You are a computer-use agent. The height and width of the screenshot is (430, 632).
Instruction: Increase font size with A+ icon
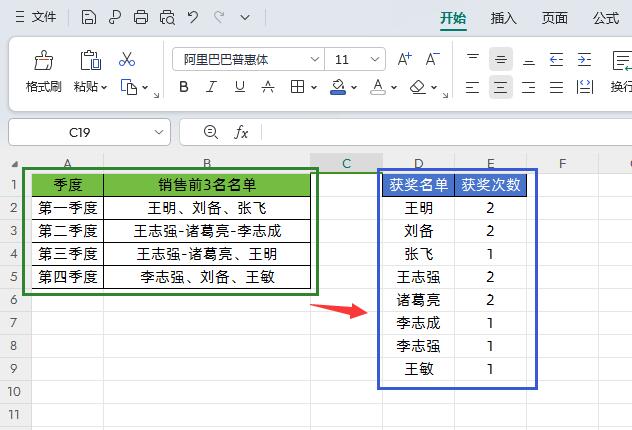point(404,60)
